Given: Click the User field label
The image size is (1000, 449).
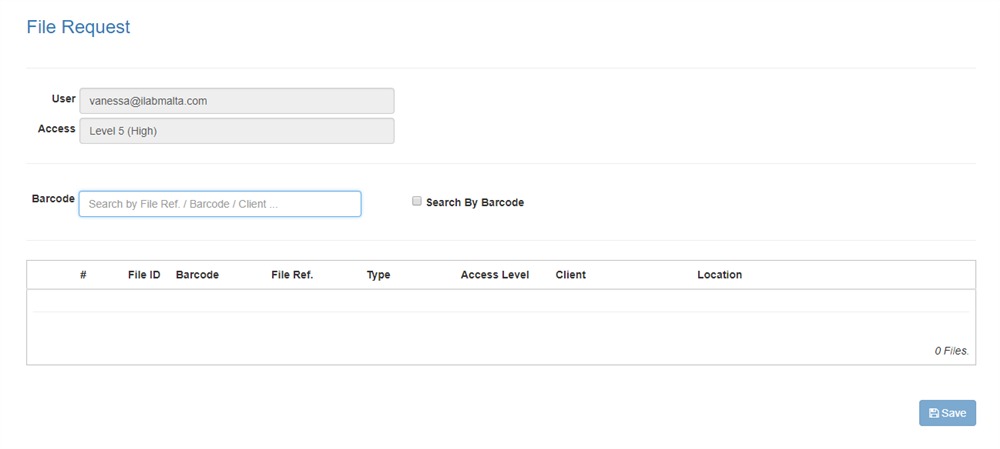Looking at the screenshot, I should (63, 99).
